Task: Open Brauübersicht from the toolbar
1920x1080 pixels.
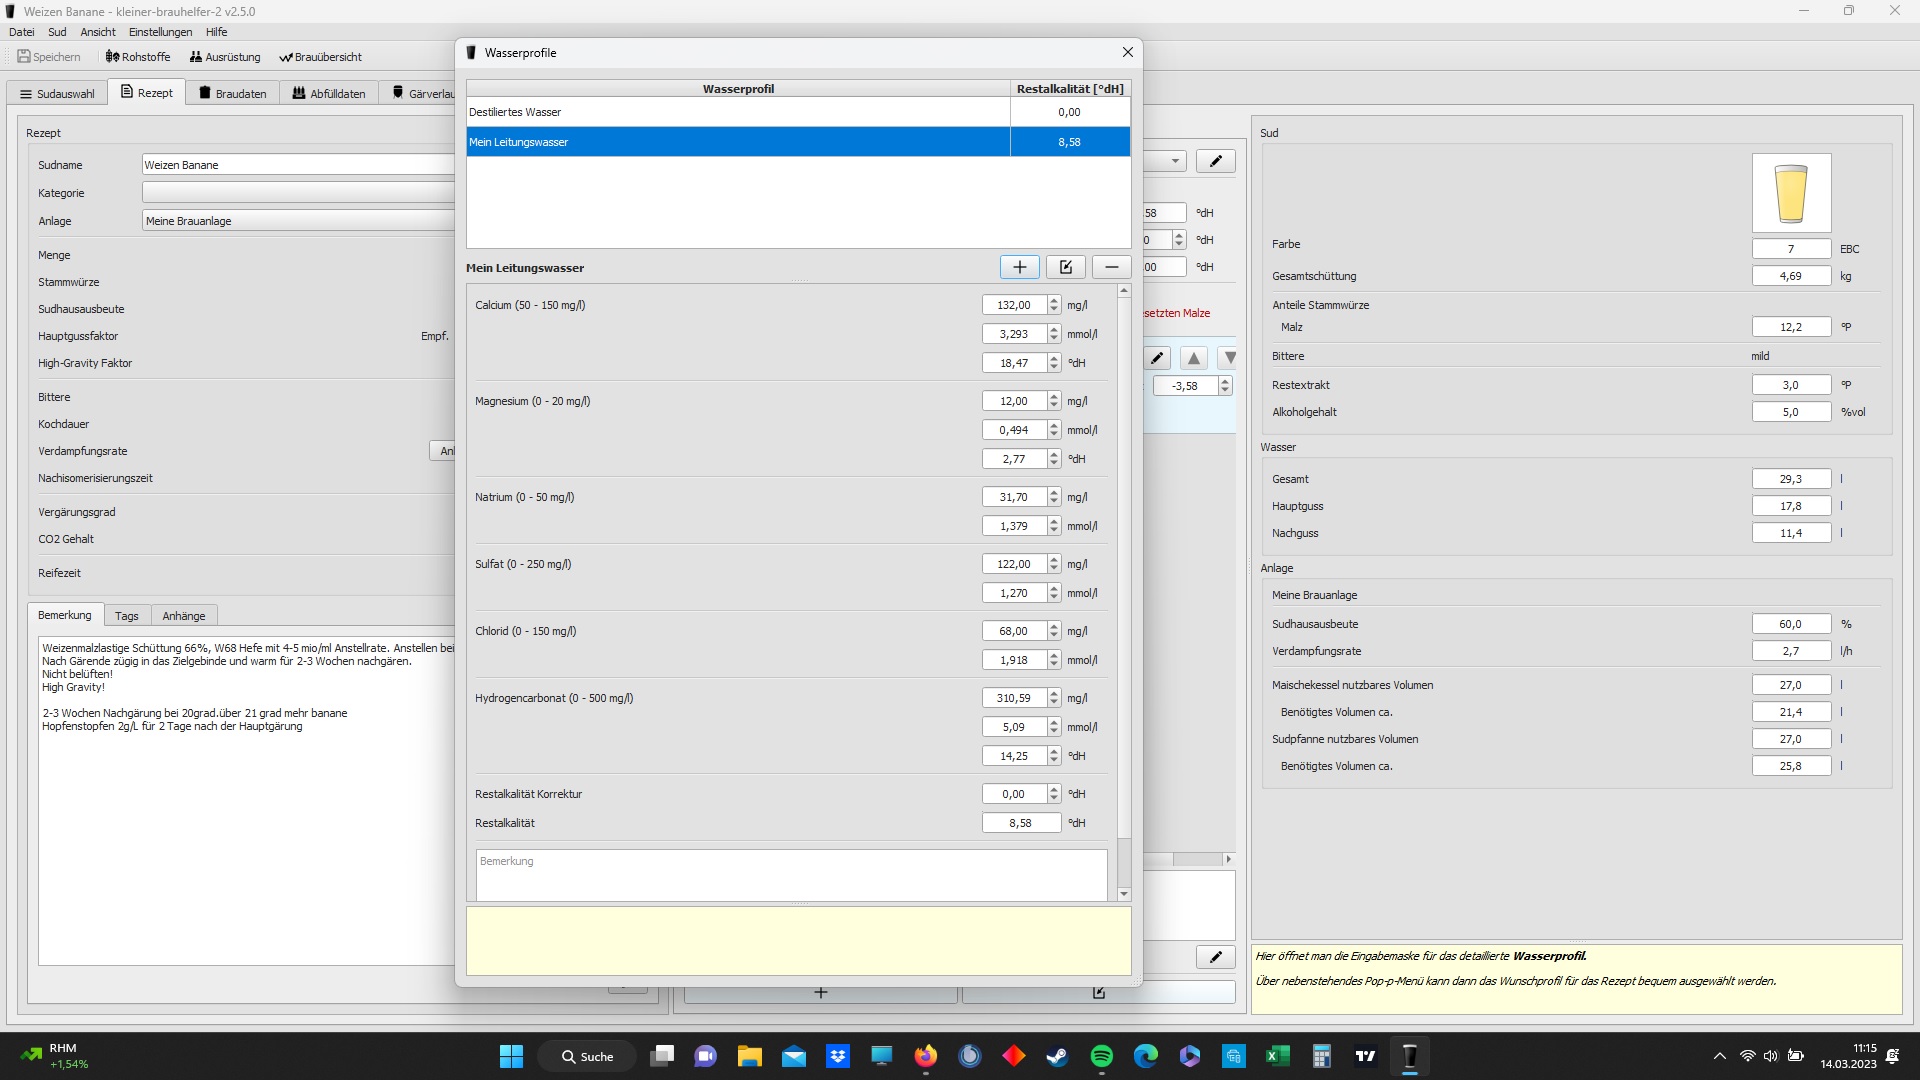Action: tap(320, 57)
